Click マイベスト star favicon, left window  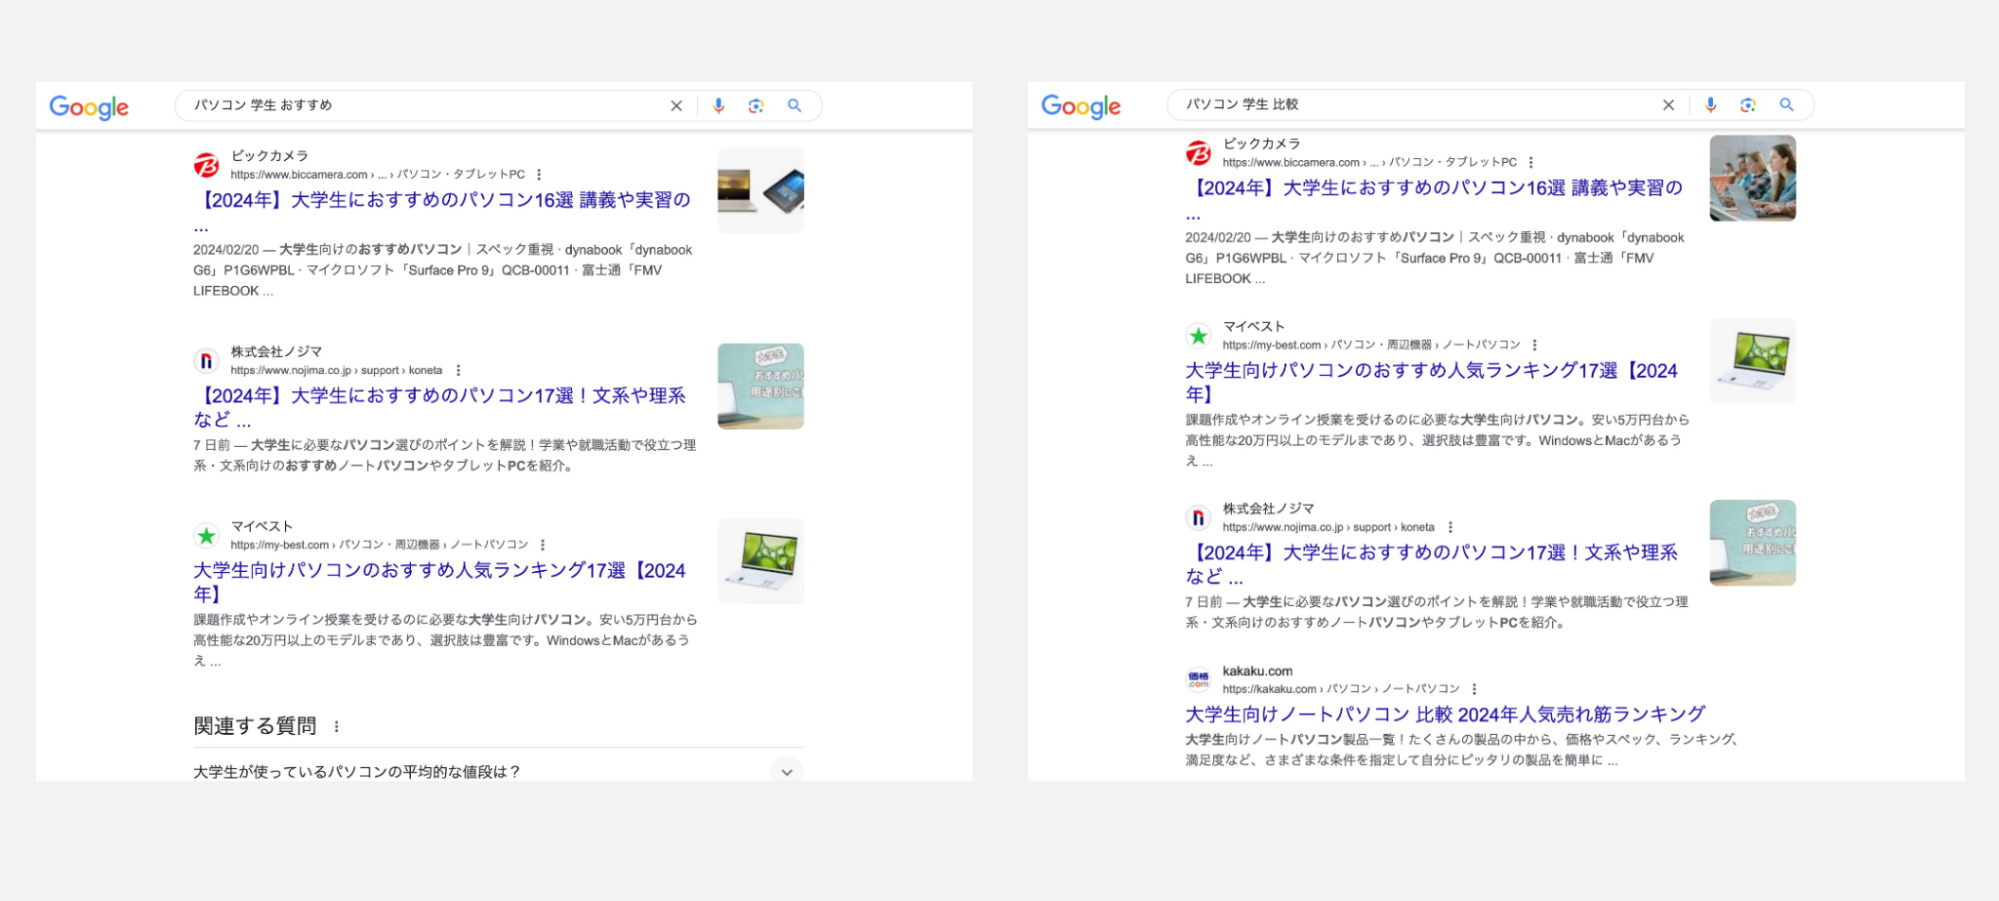coord(207,536)
